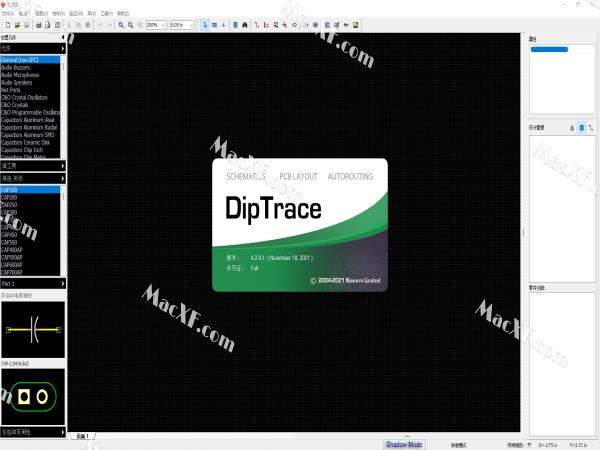The width and height of the screenshot is (600, 450).
Task: Select the sheet tab below canvas
Action: tap(82, 436)
